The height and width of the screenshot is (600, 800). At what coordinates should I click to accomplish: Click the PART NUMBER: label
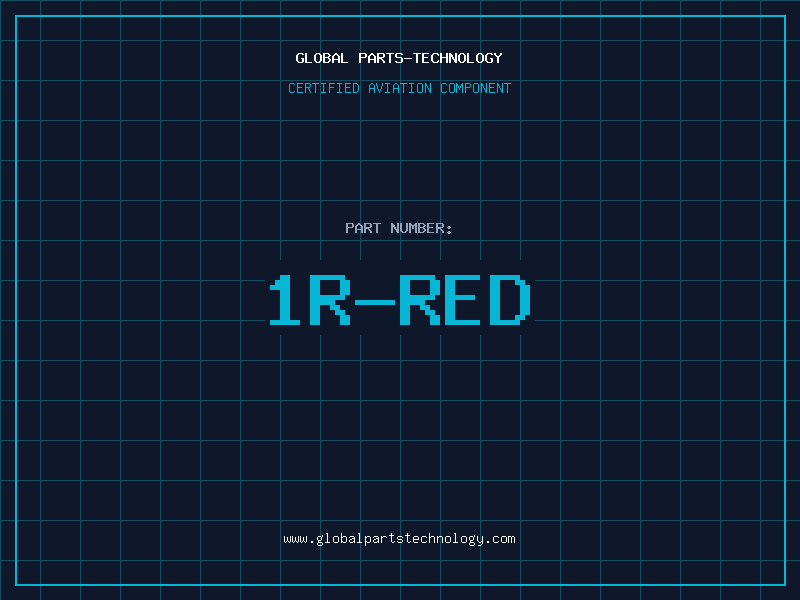coord(399,229)
